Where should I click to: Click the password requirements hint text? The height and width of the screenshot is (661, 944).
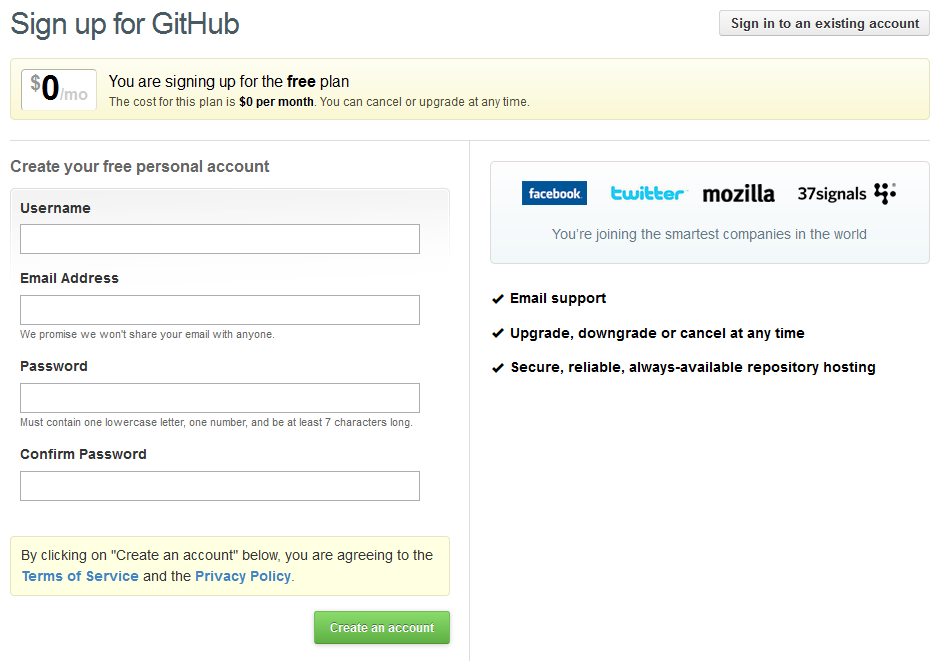pos(216,423)
